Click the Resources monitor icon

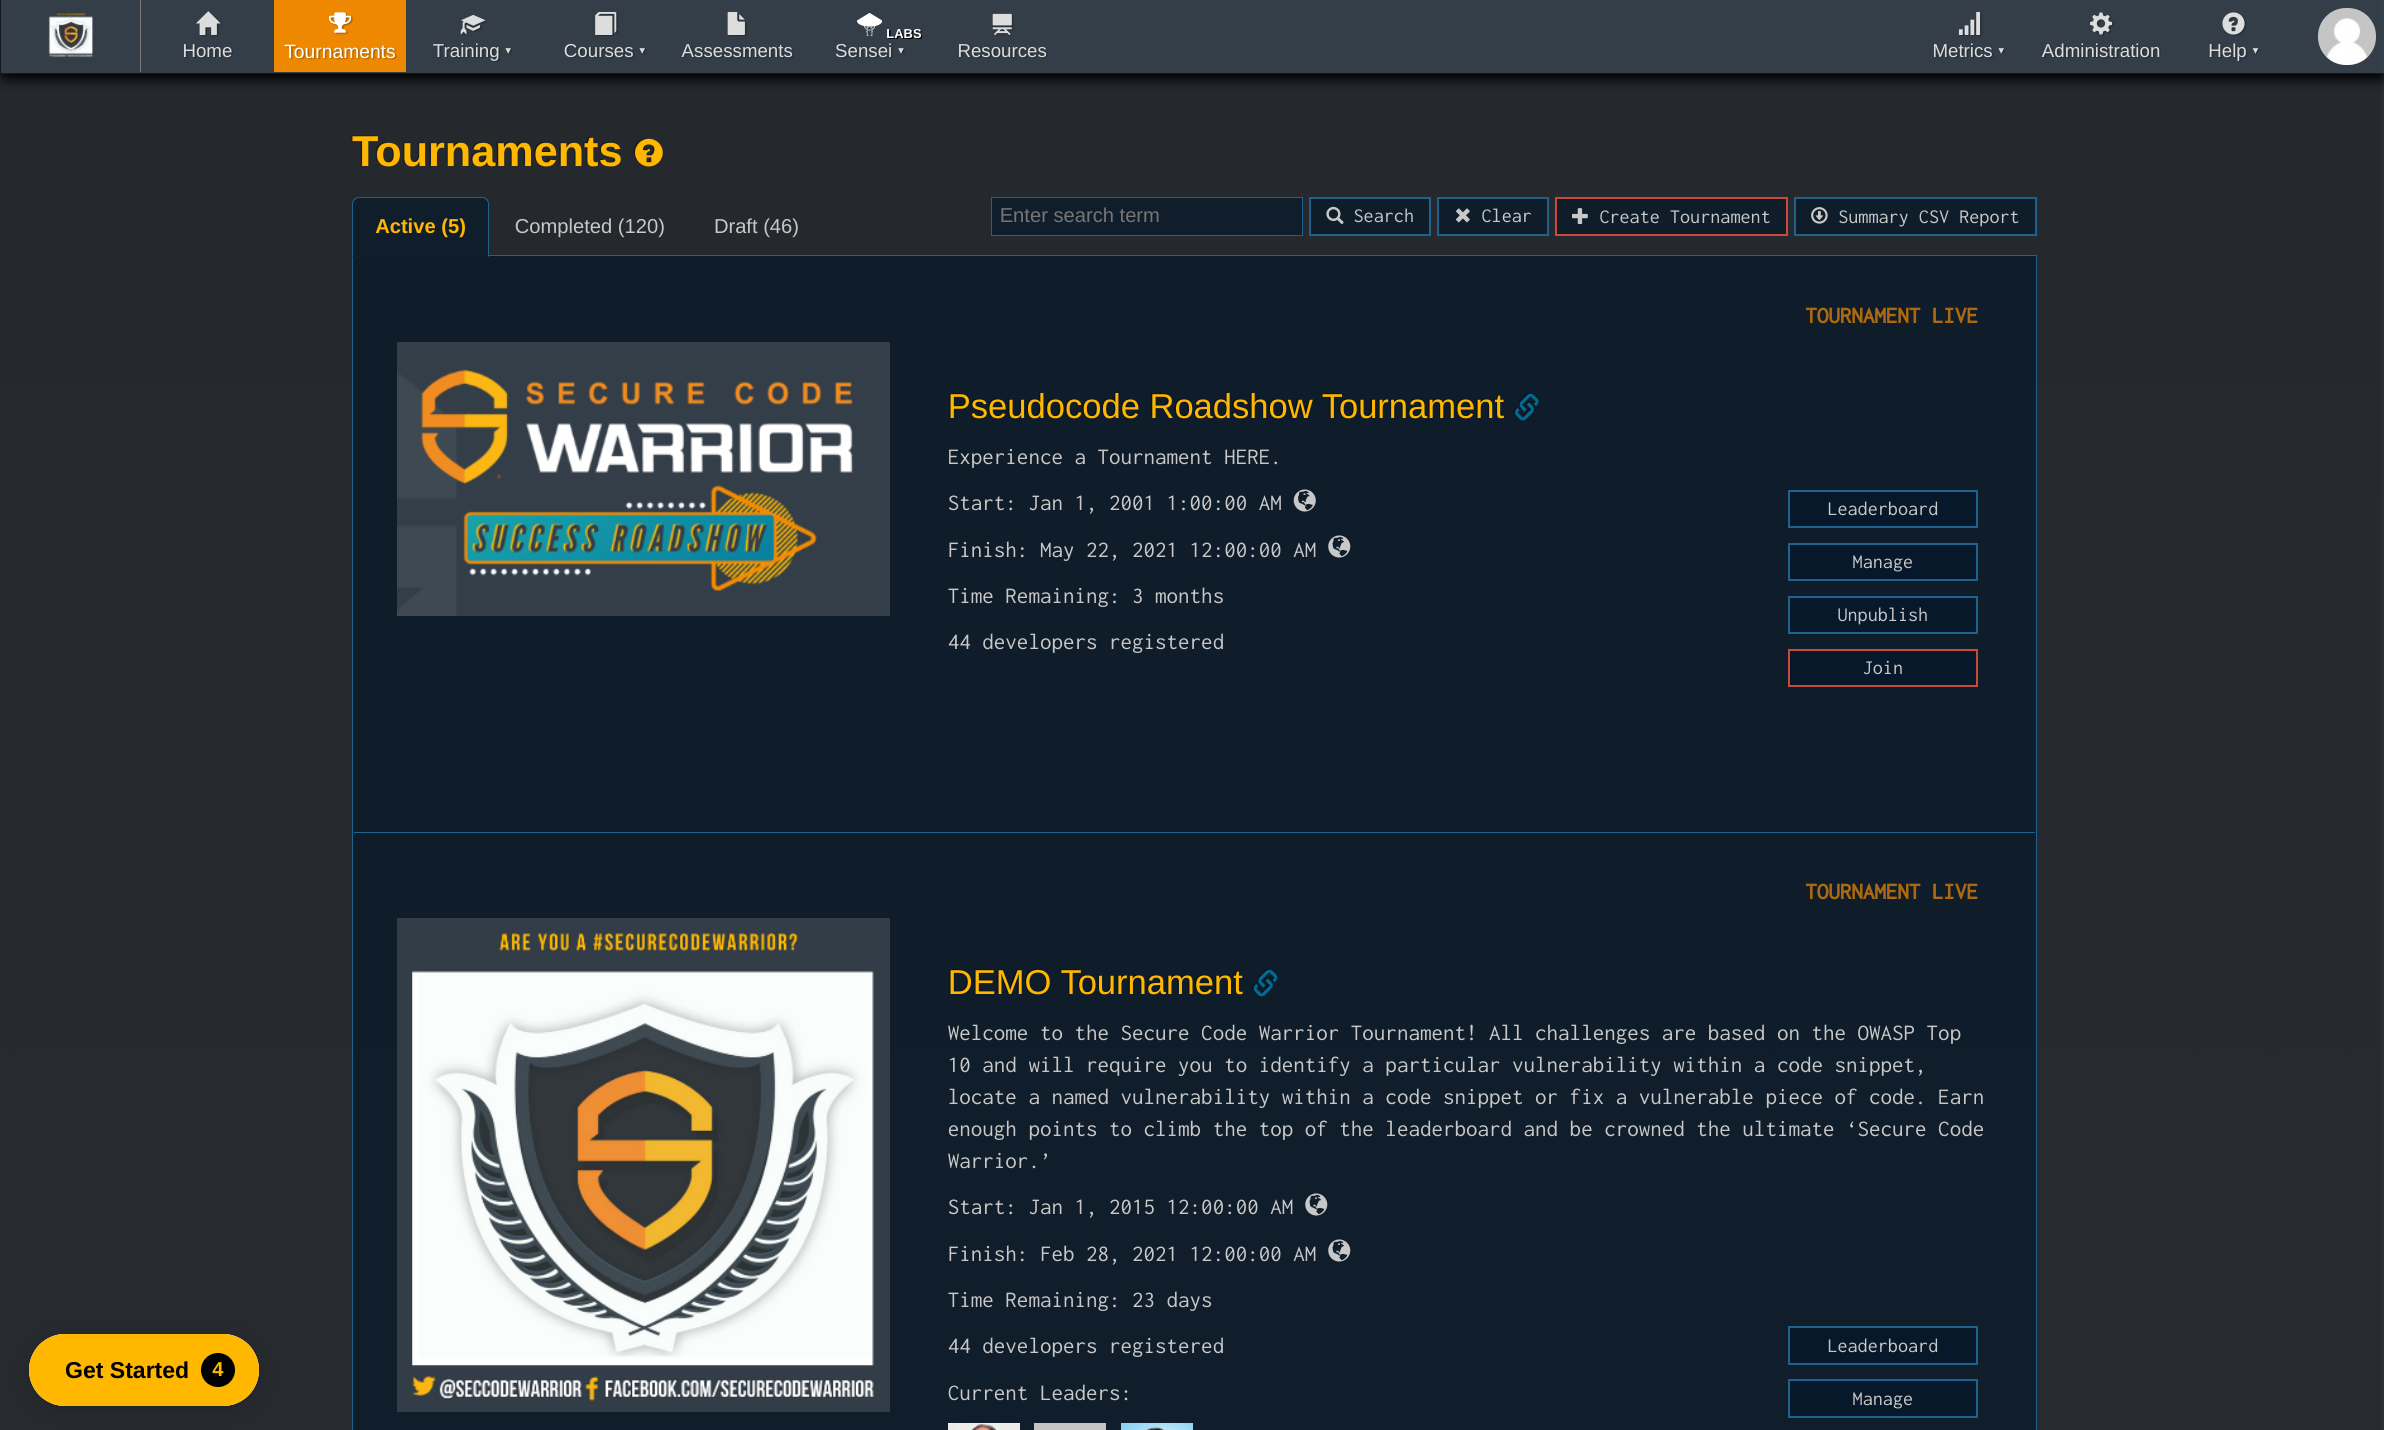[x=1001, y=22]
